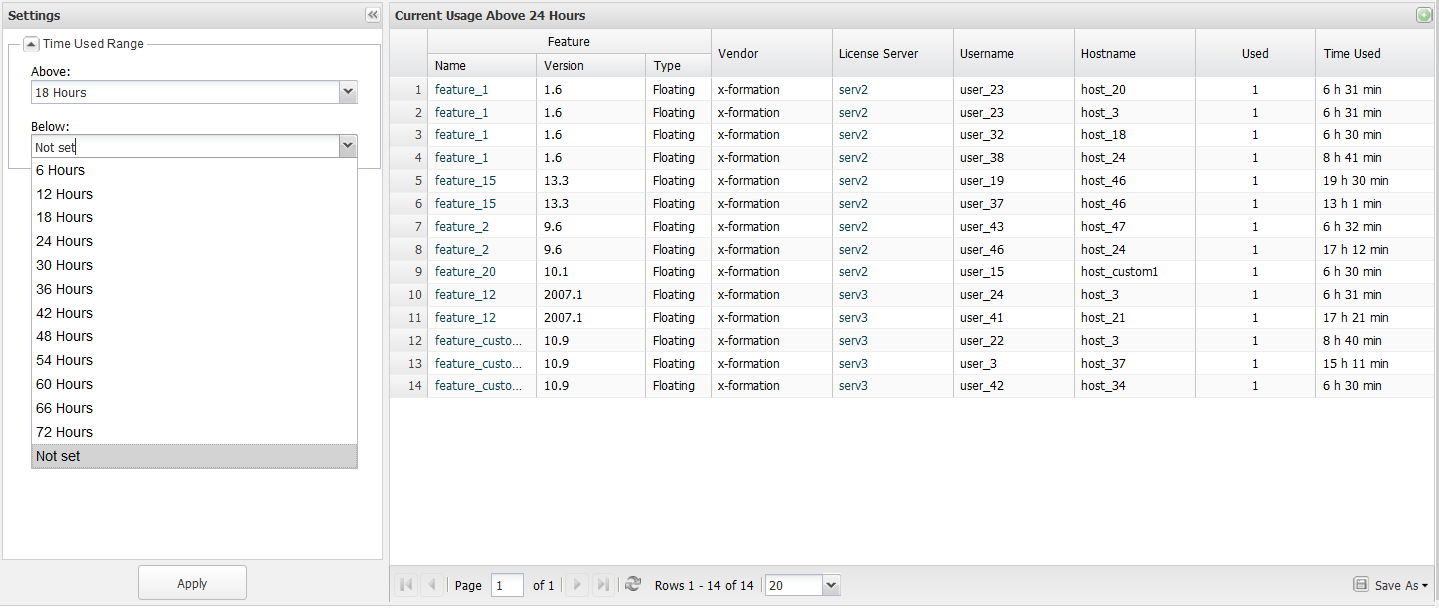This screenshot has height=608, width=1439.
Task: Select the user_46 username cell
Action: click(1013, 250)
